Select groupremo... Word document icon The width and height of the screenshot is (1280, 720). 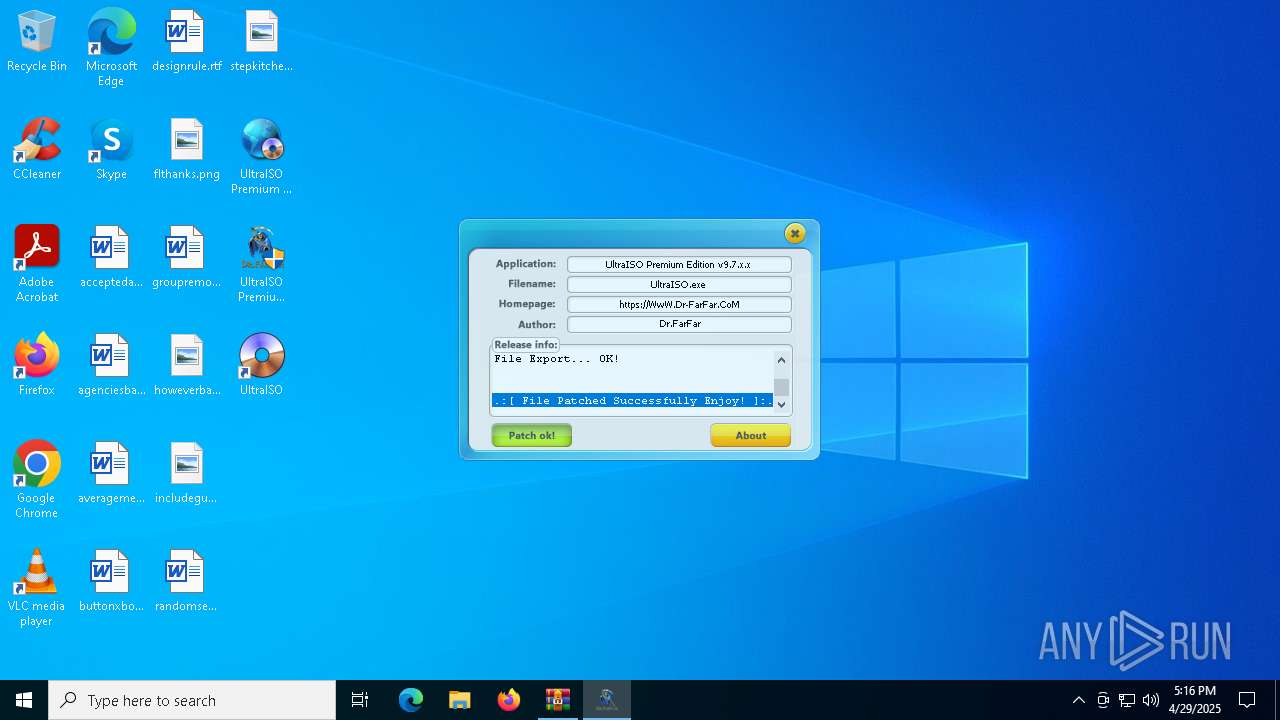186,258
